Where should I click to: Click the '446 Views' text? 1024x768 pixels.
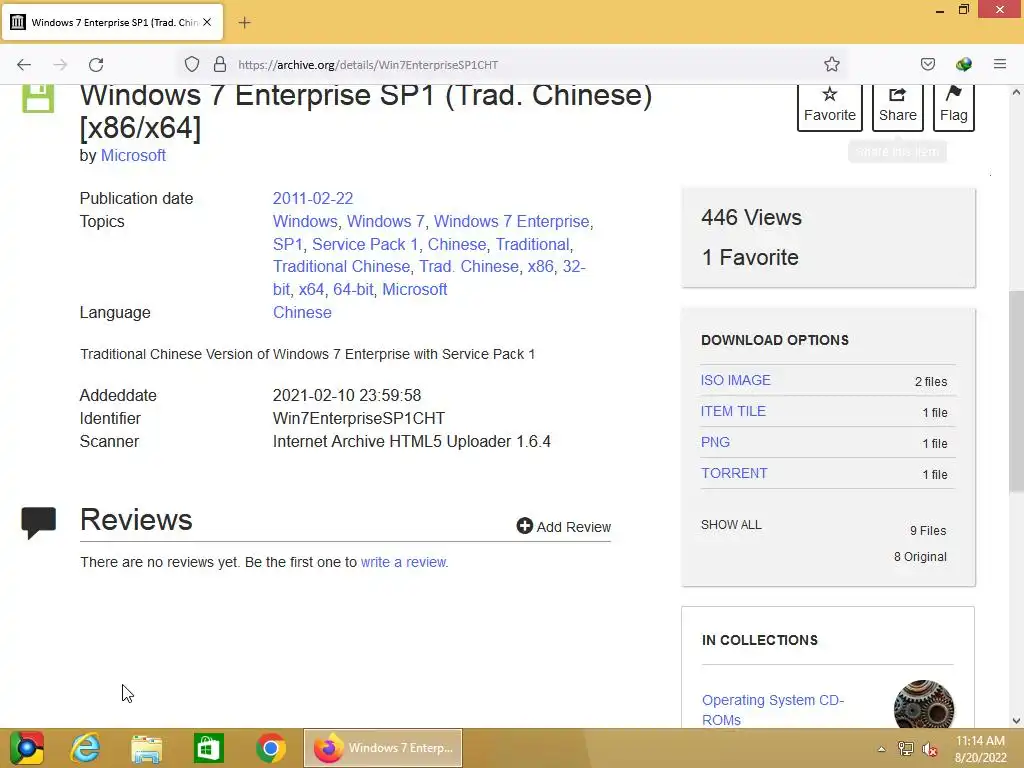(751, 217)
